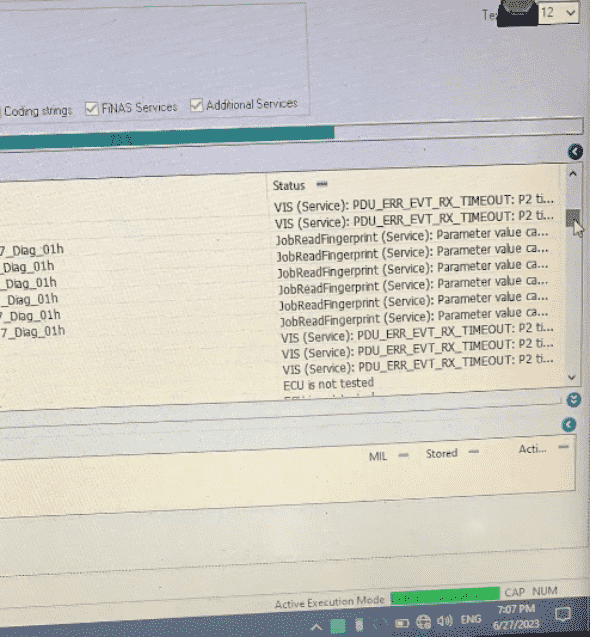This screenshot has width=590, height=637.
Task: Click the status list scroll-down arrow
Action: [572, 377]
